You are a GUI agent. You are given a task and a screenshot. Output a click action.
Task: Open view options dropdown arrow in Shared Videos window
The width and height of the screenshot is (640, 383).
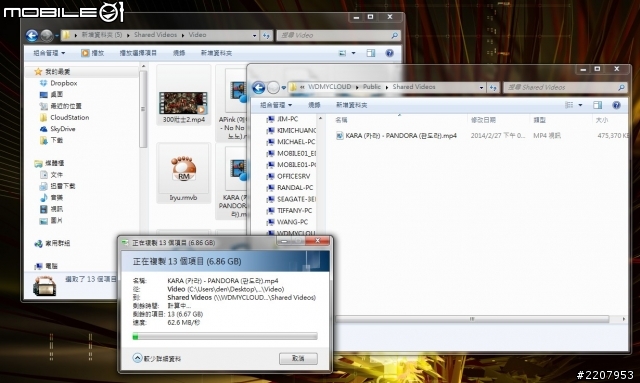click(x=580, y=105)
